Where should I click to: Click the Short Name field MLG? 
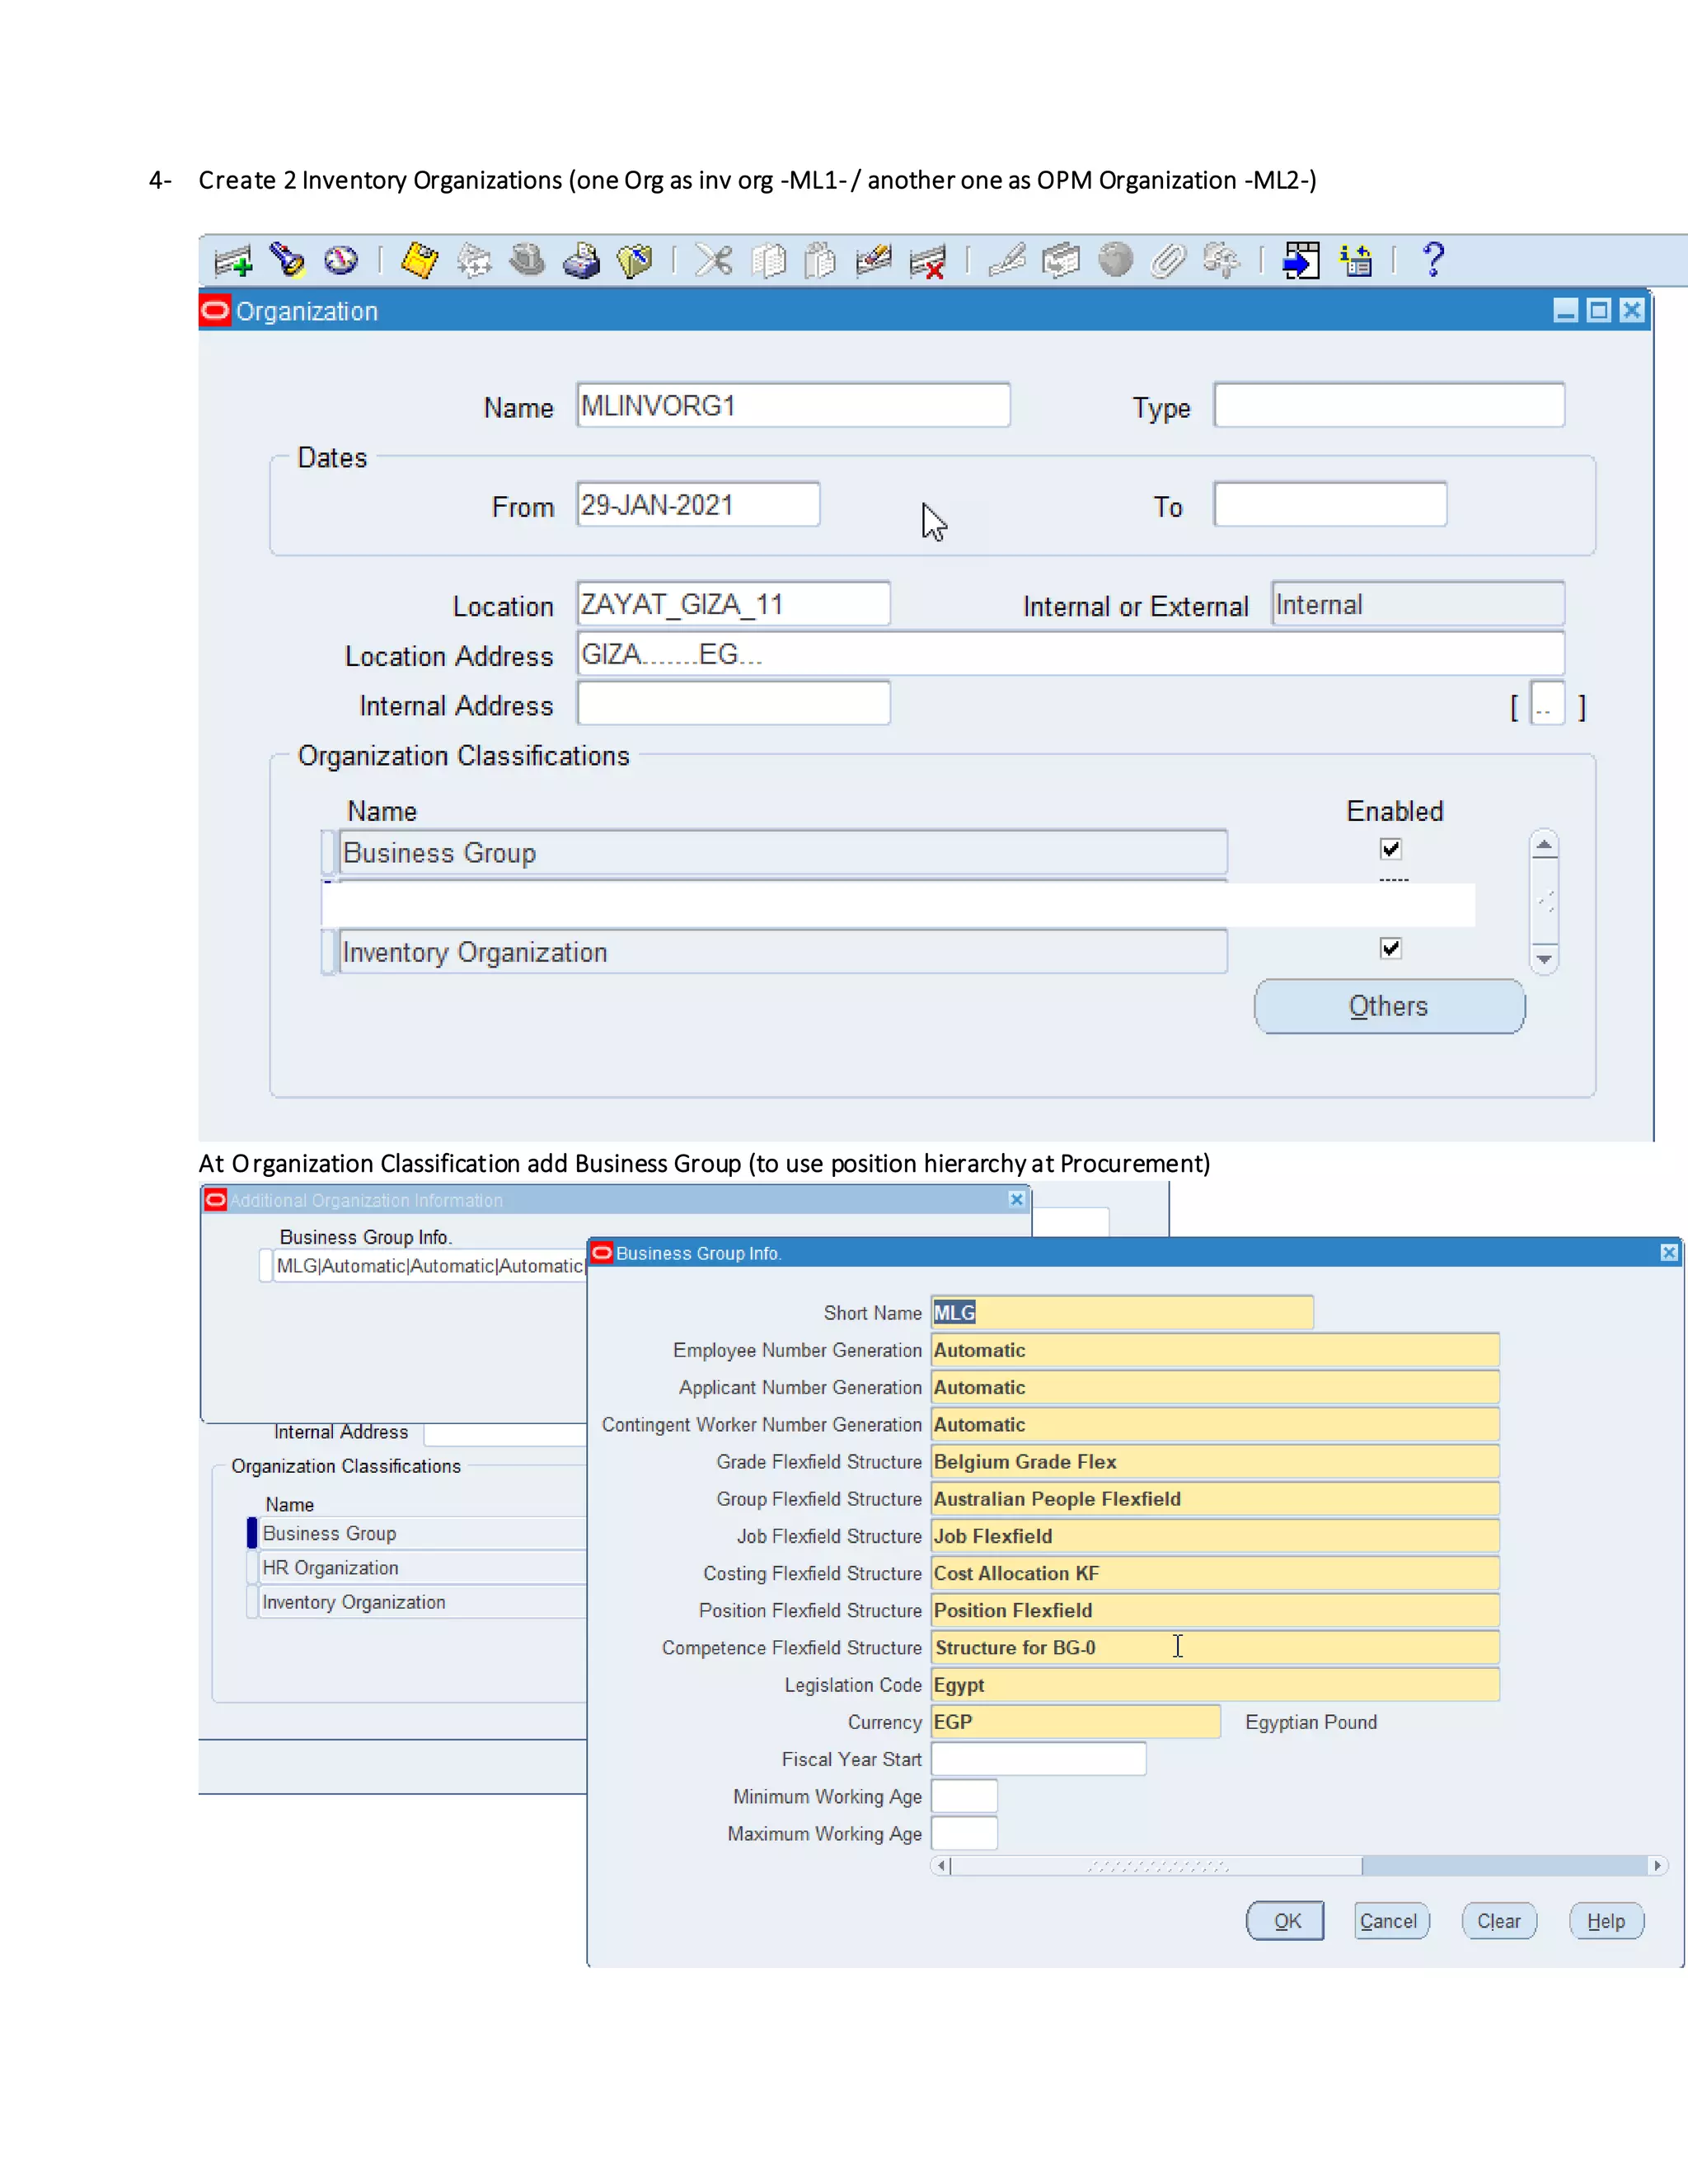click(x=1122, y=1313)
